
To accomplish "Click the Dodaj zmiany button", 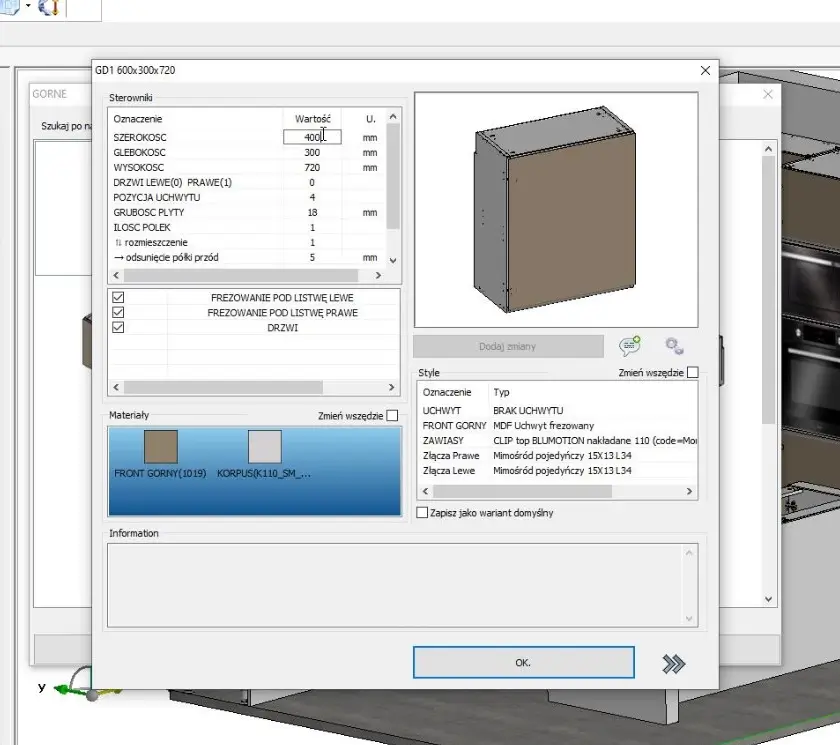I will pyautogui.click(x=508, y=347).
